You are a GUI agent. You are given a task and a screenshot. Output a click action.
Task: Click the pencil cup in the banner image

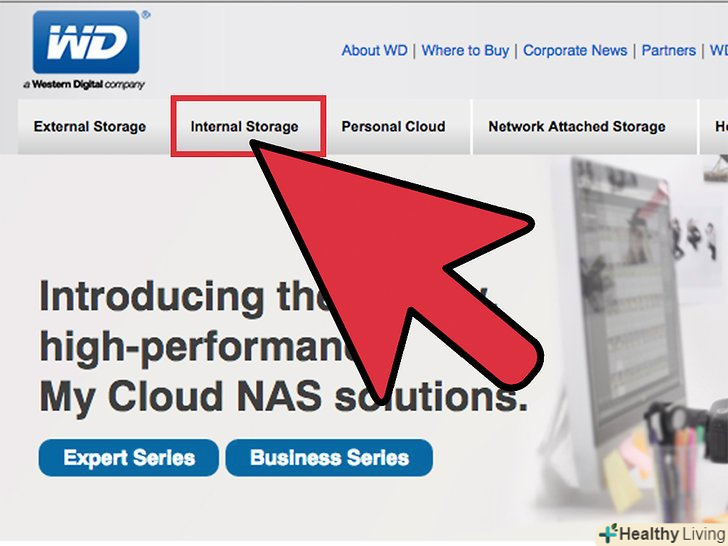tap(680, 474)
